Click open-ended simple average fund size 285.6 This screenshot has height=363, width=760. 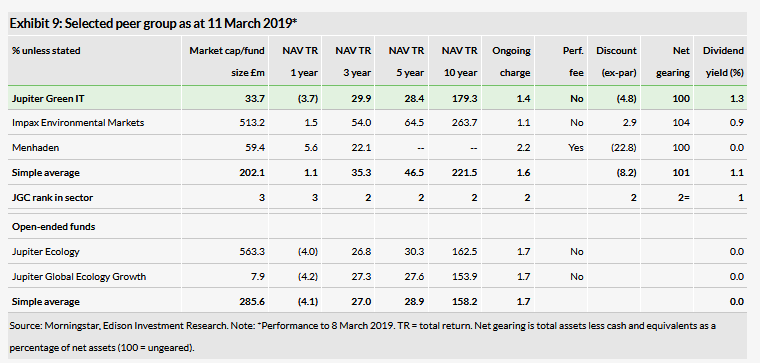click(252, 301)
